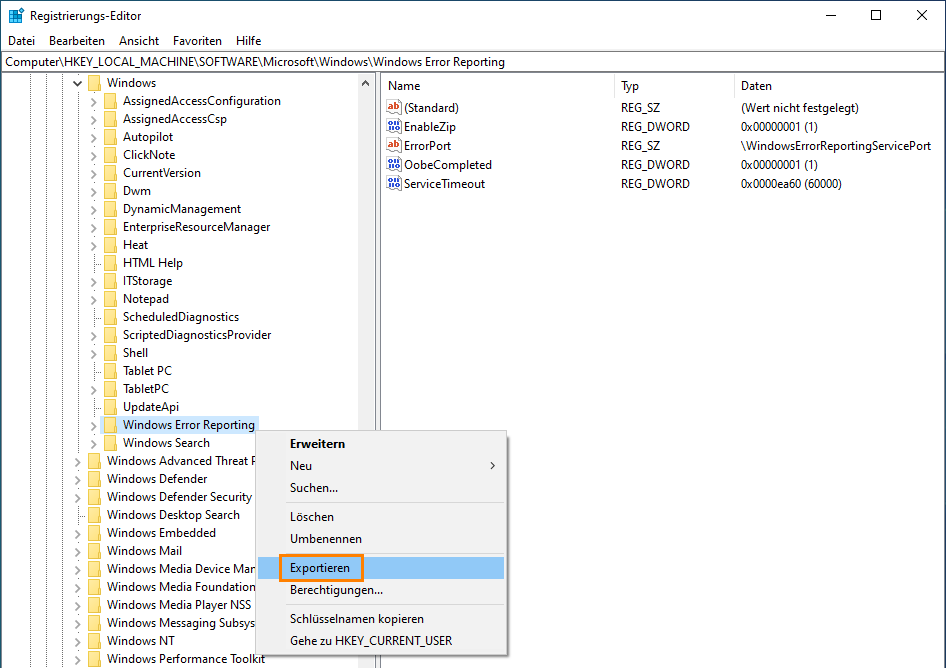This screenshot has height=668, width=946.
Task: Choose Berechtigungen from context menu
Action: click(335, 590)
